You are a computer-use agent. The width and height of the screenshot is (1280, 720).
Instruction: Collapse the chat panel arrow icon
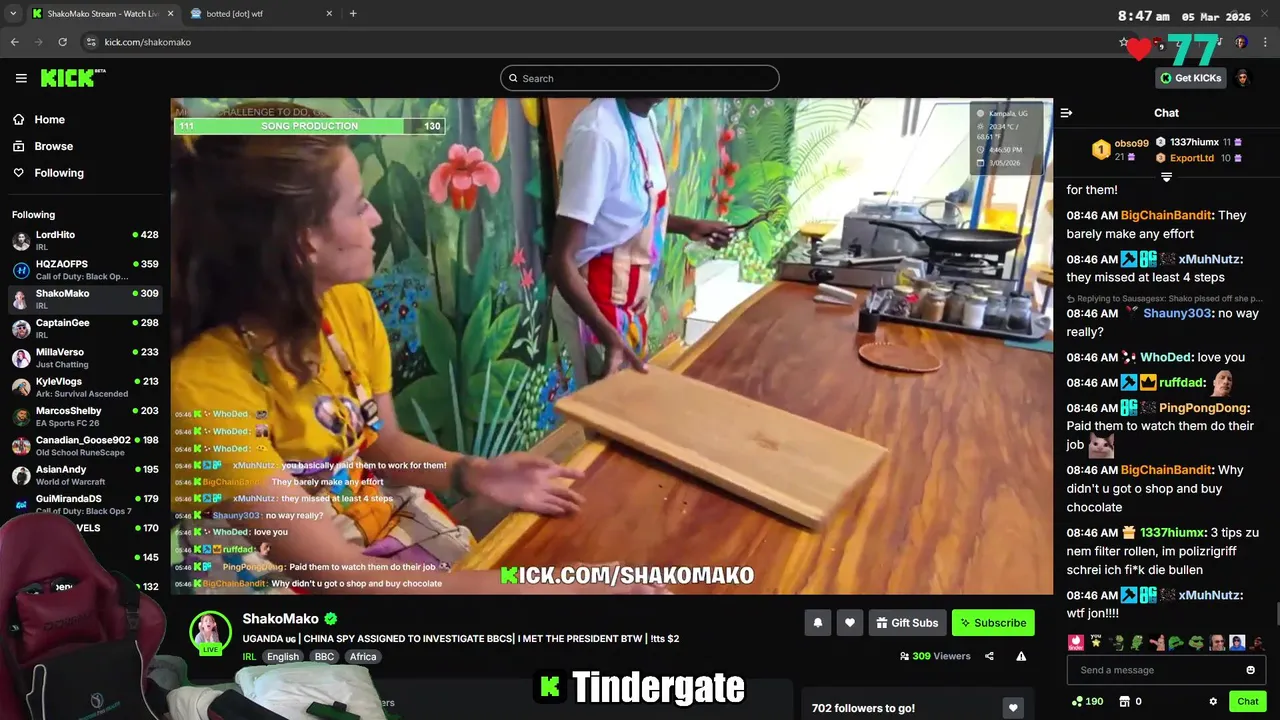point(1066,113)
